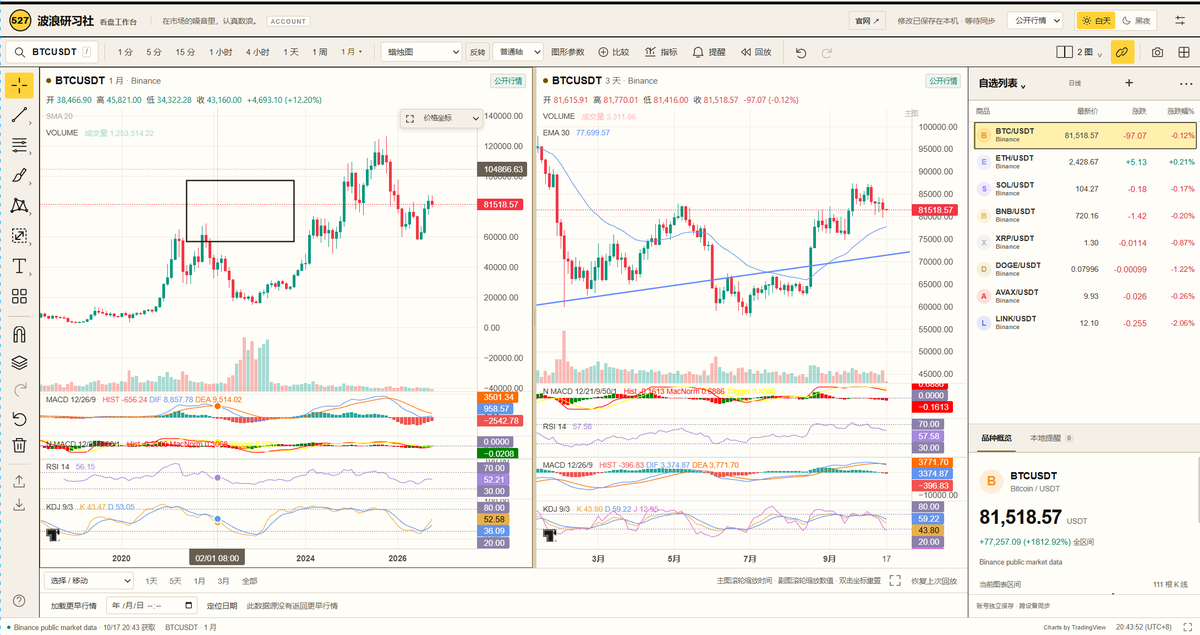Click the 比较 compare button
This screenshot has height=635, width=1200.
tap(614, 52)
